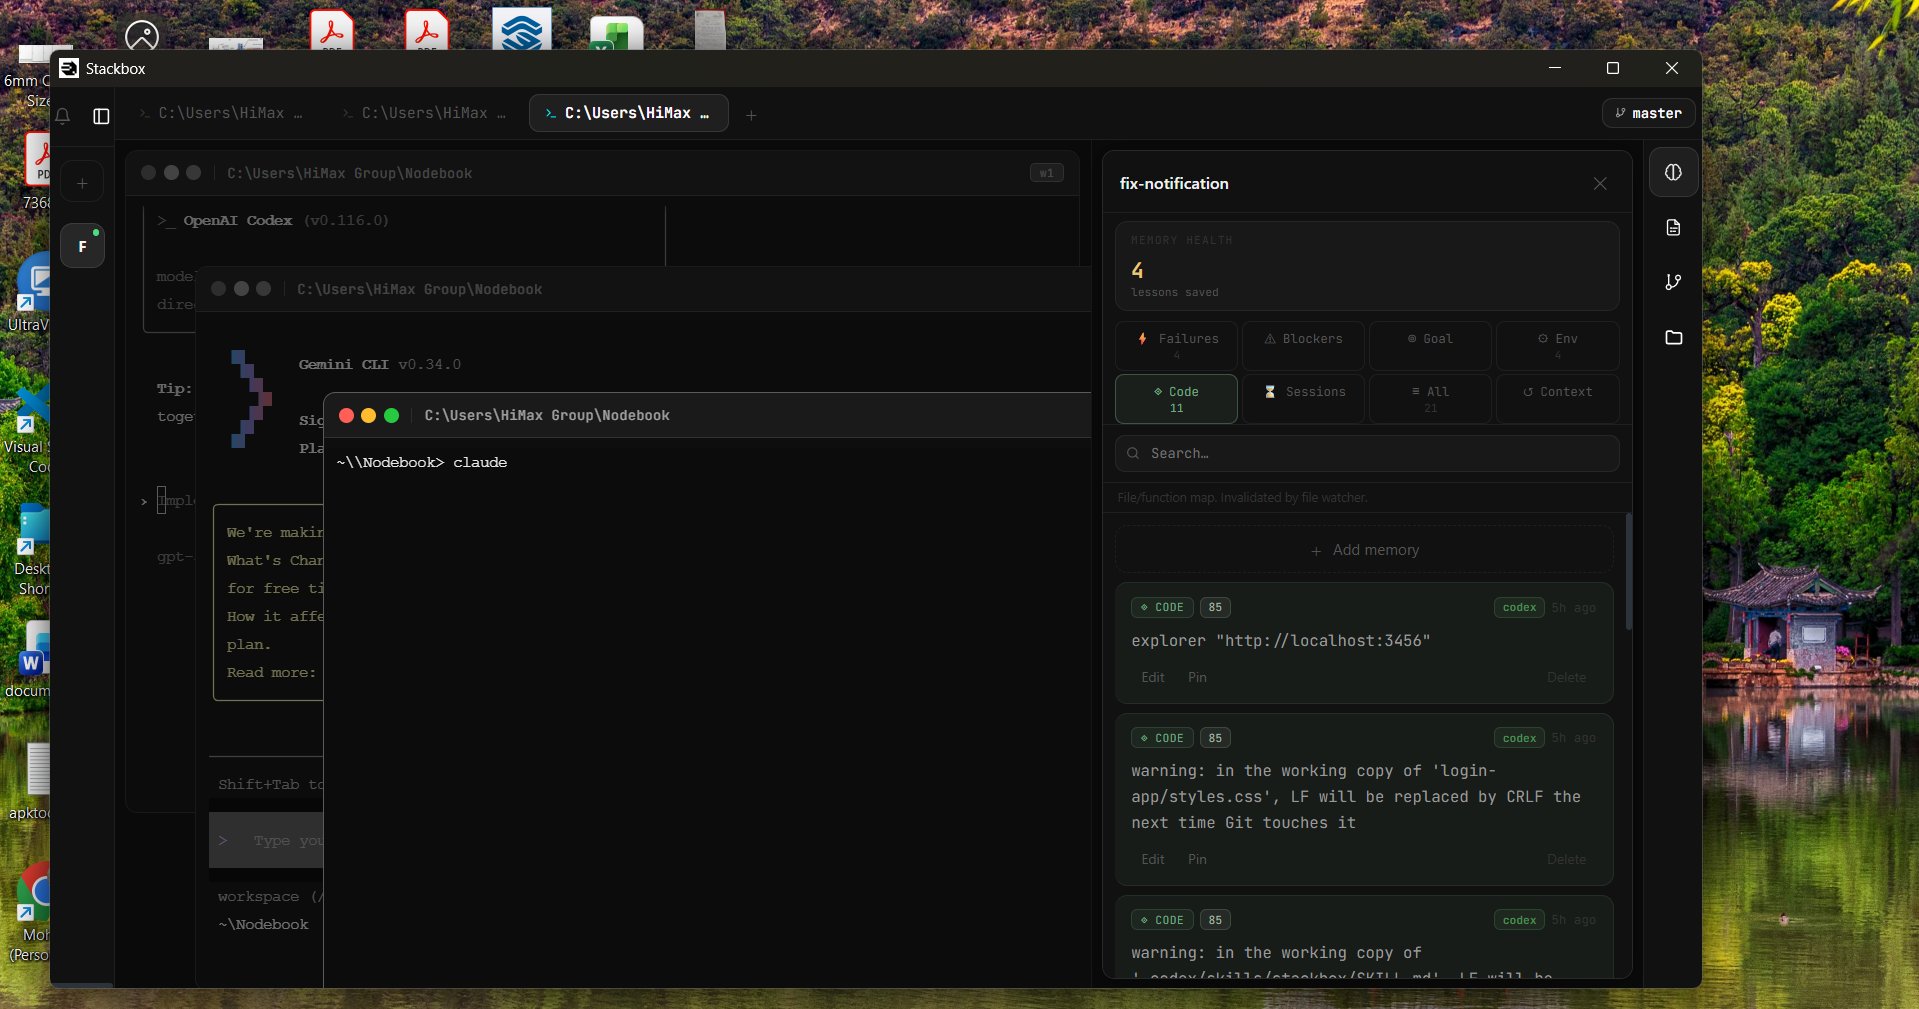Image resolution: width=1919 pixels, height=1009 pixels.
Task: Click the memory list scrollbar
Action: (x=1629, y=572)
